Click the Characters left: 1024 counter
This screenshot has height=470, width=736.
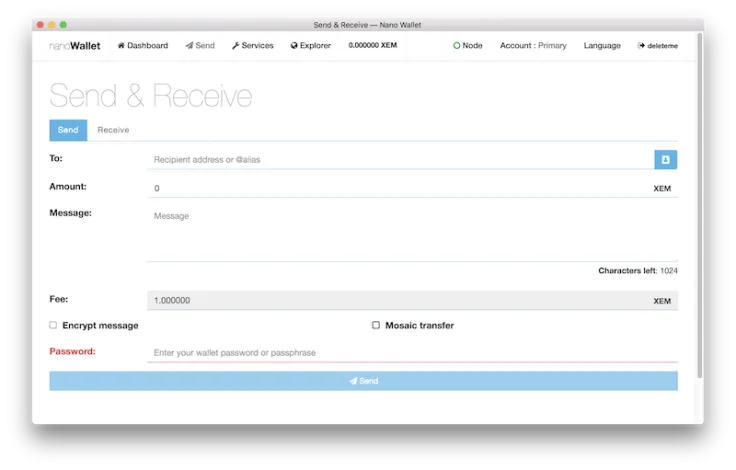pyautogui.click(x=637, y=270)
